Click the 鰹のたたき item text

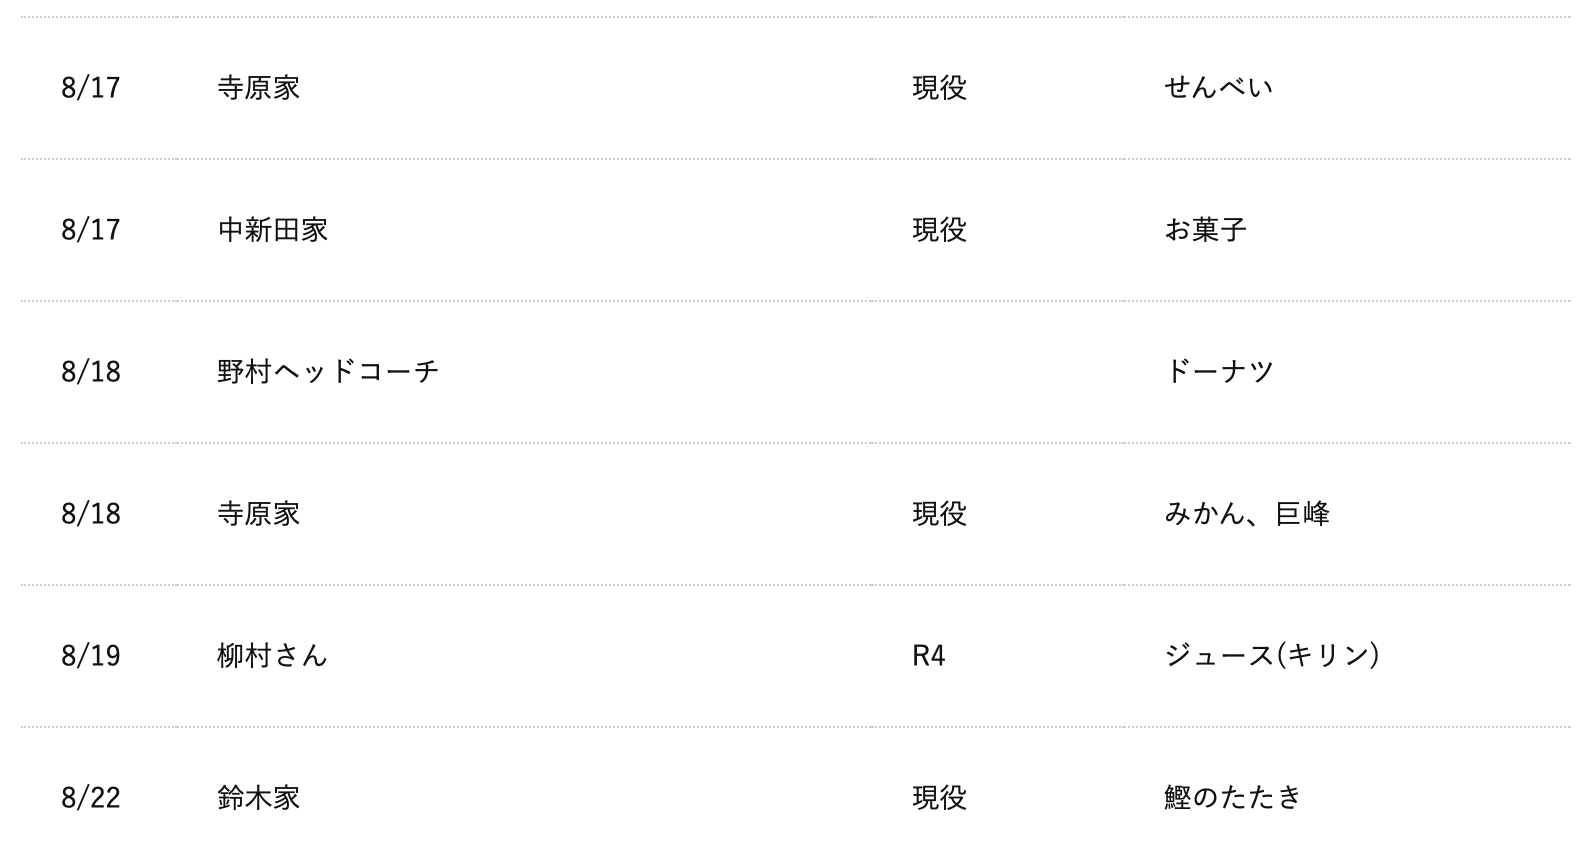[1233, 798]
